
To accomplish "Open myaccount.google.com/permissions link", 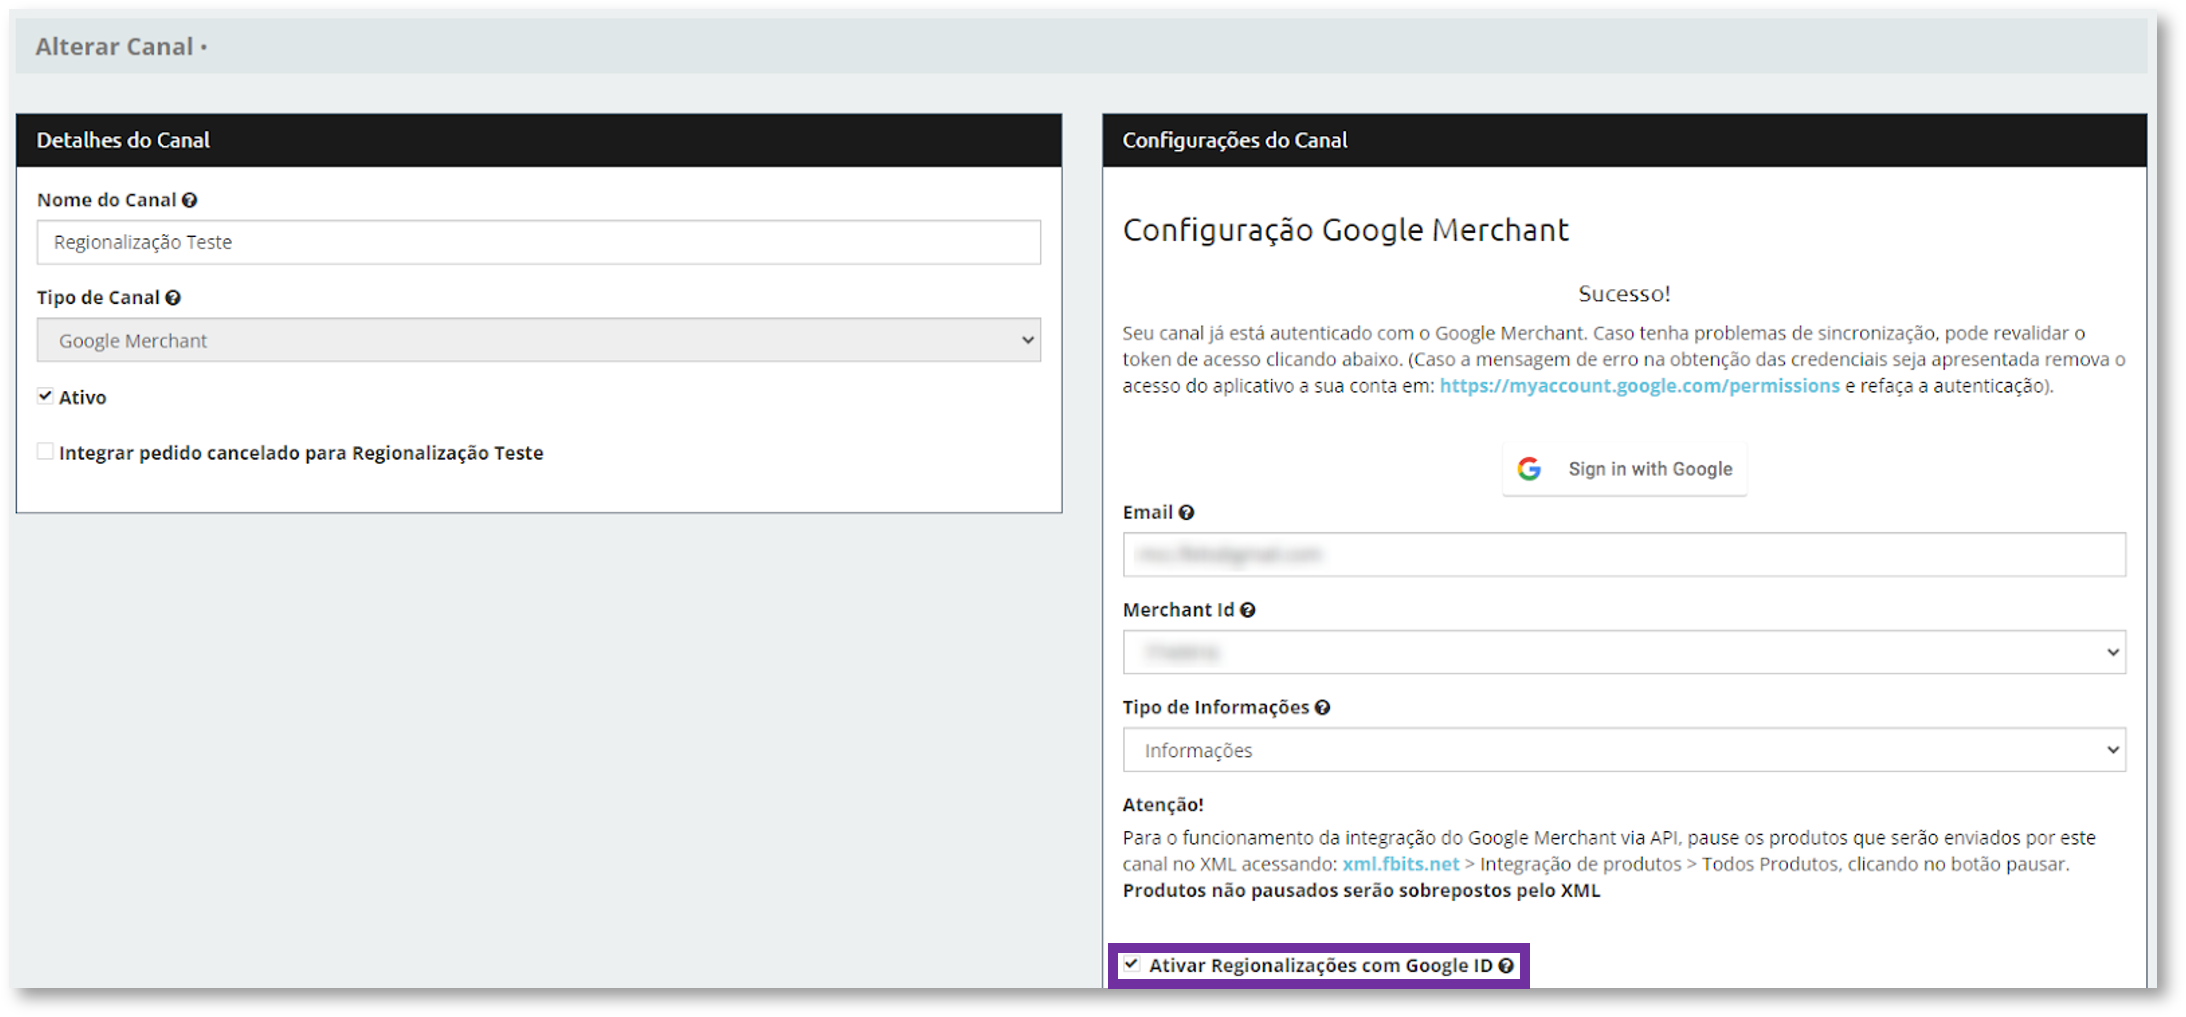I will pos(1639,386).
